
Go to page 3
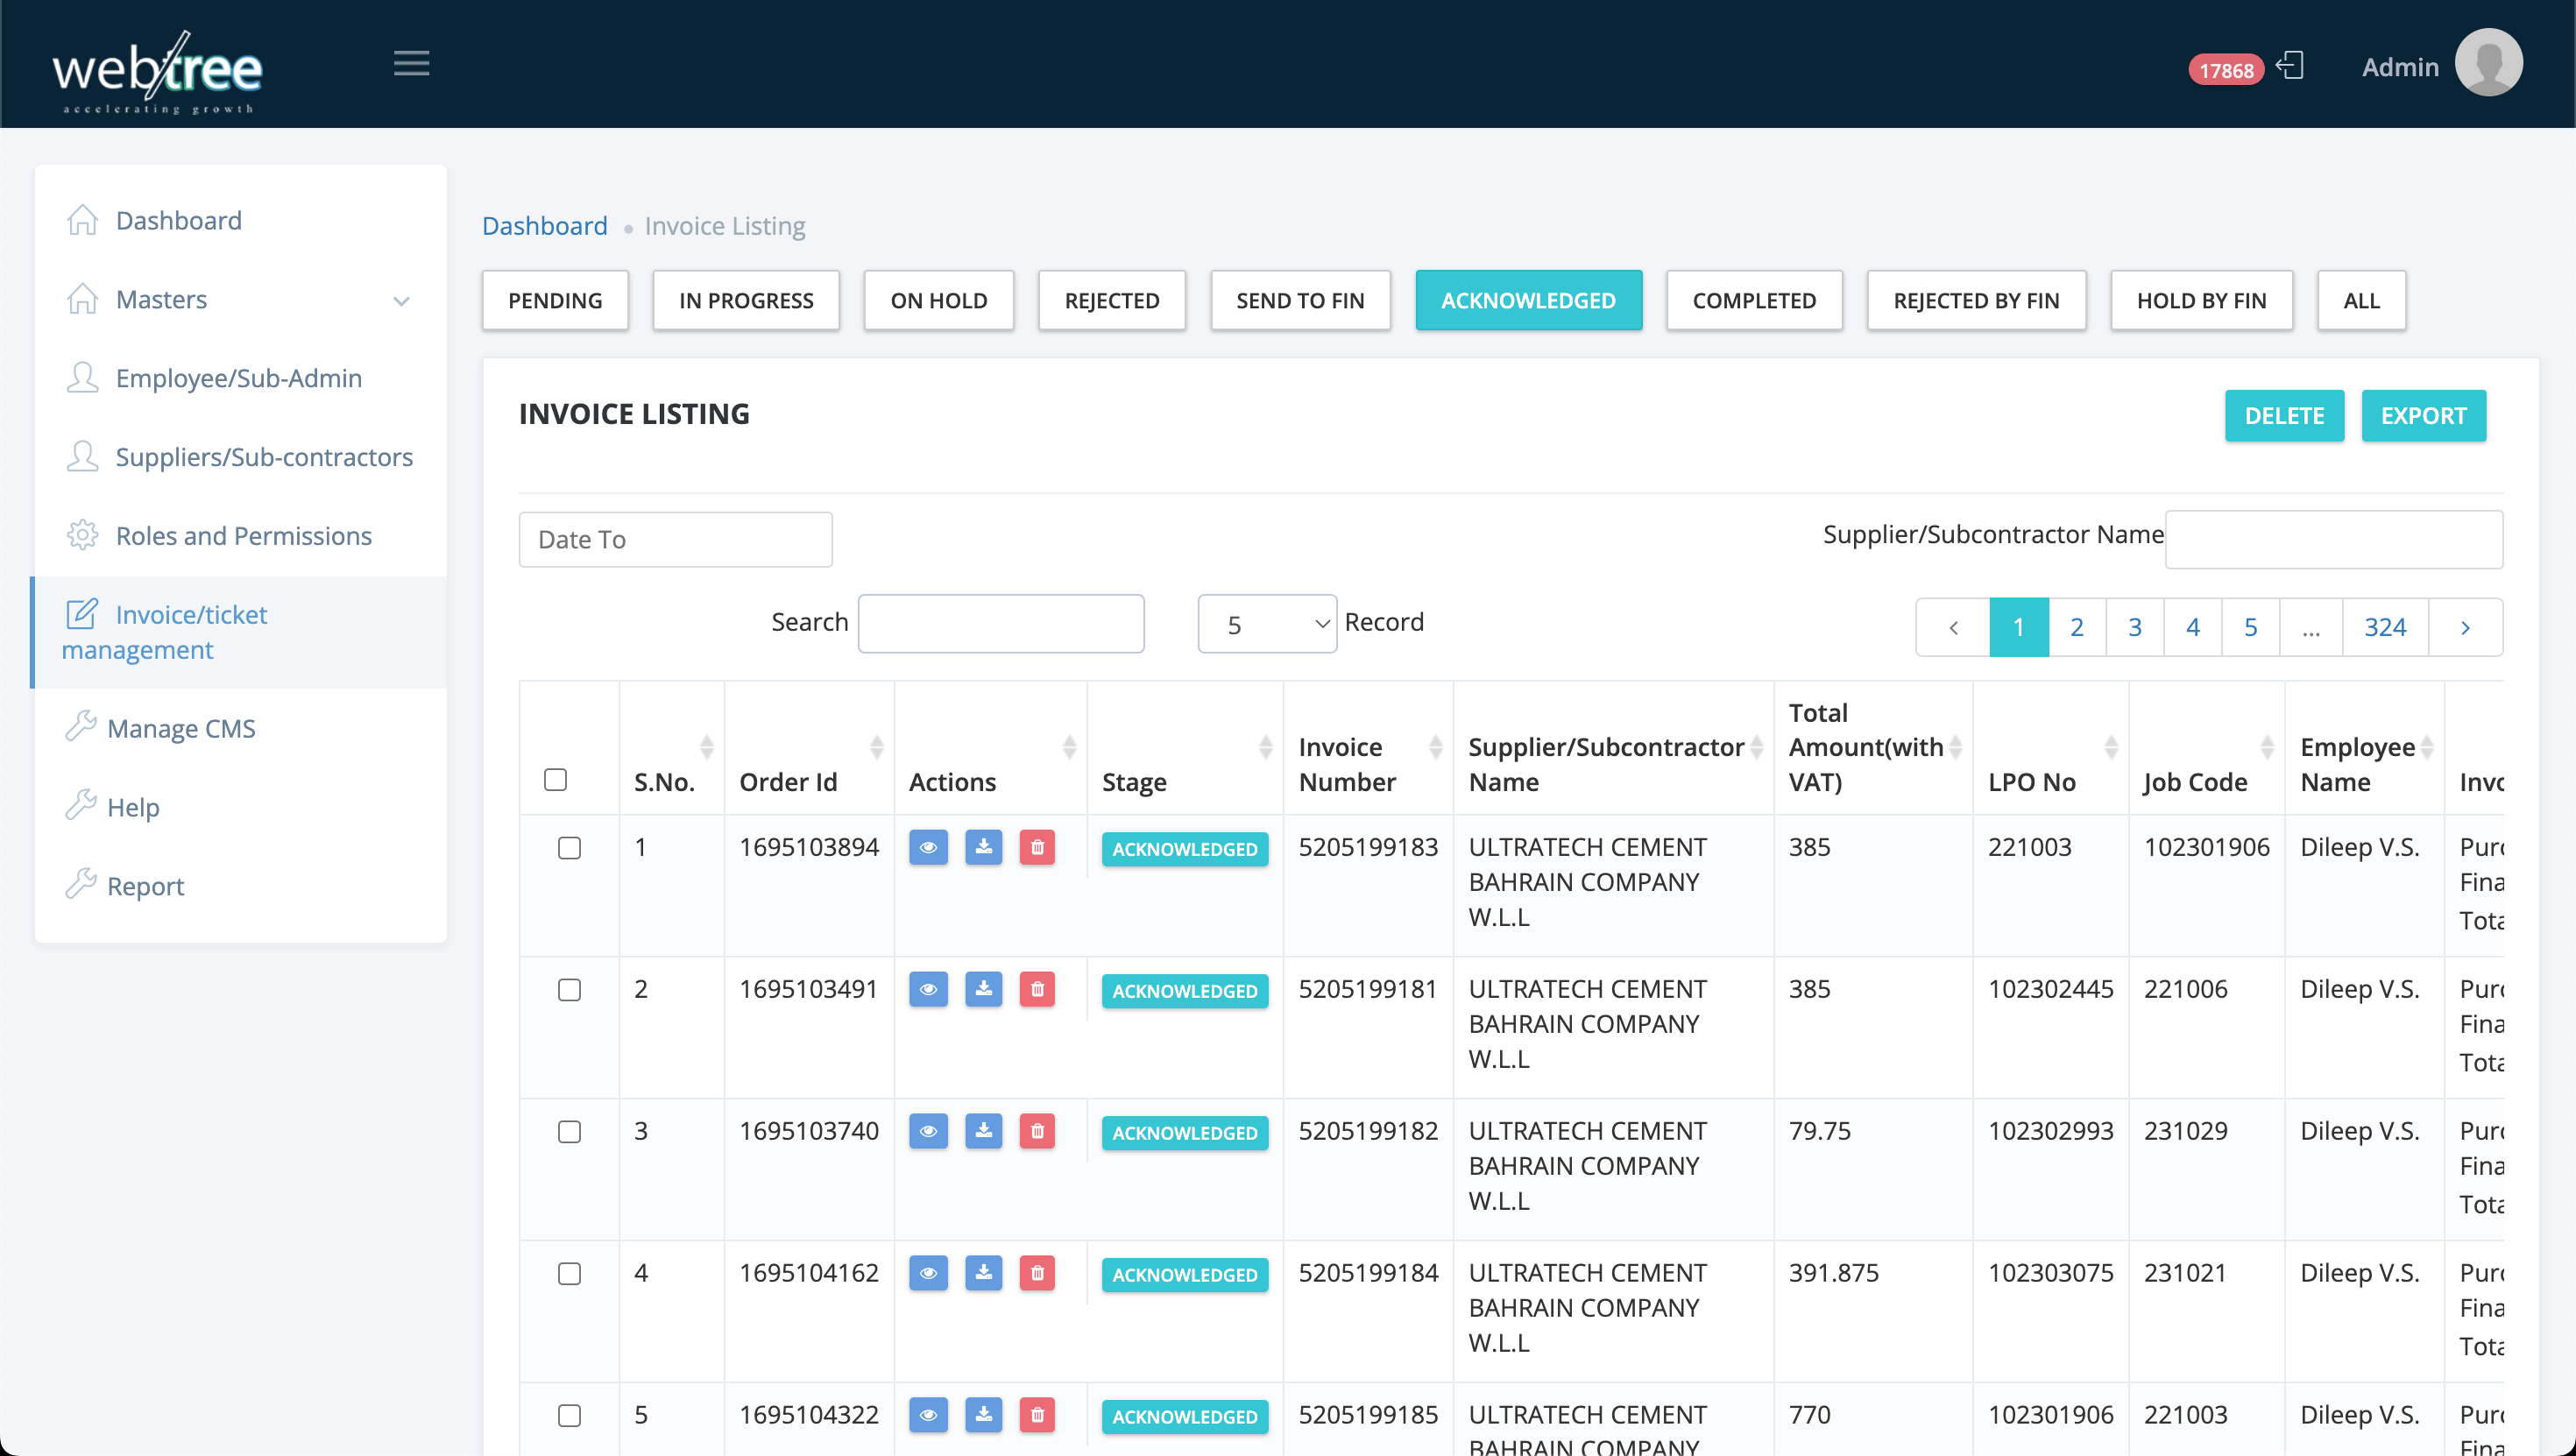pos(2134,627)
